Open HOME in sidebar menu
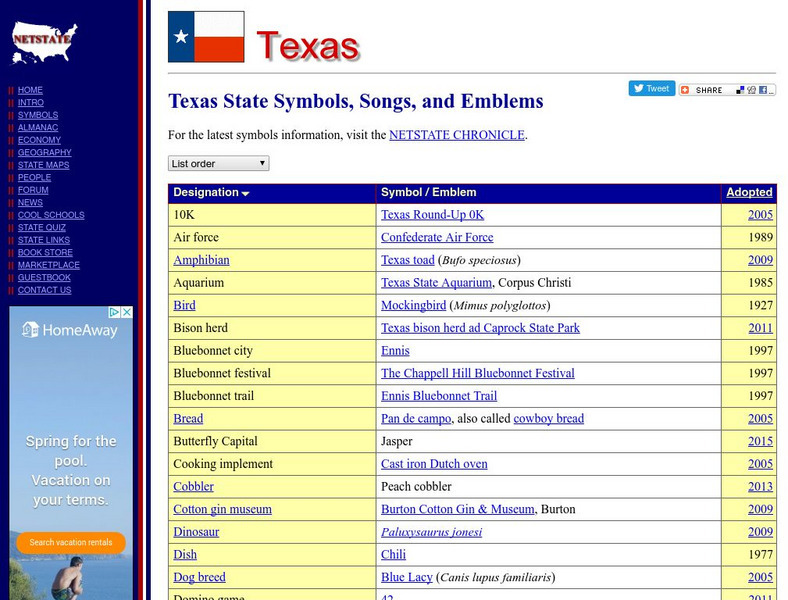The width and height of the screenshot is (788, 600). [30, 90]
